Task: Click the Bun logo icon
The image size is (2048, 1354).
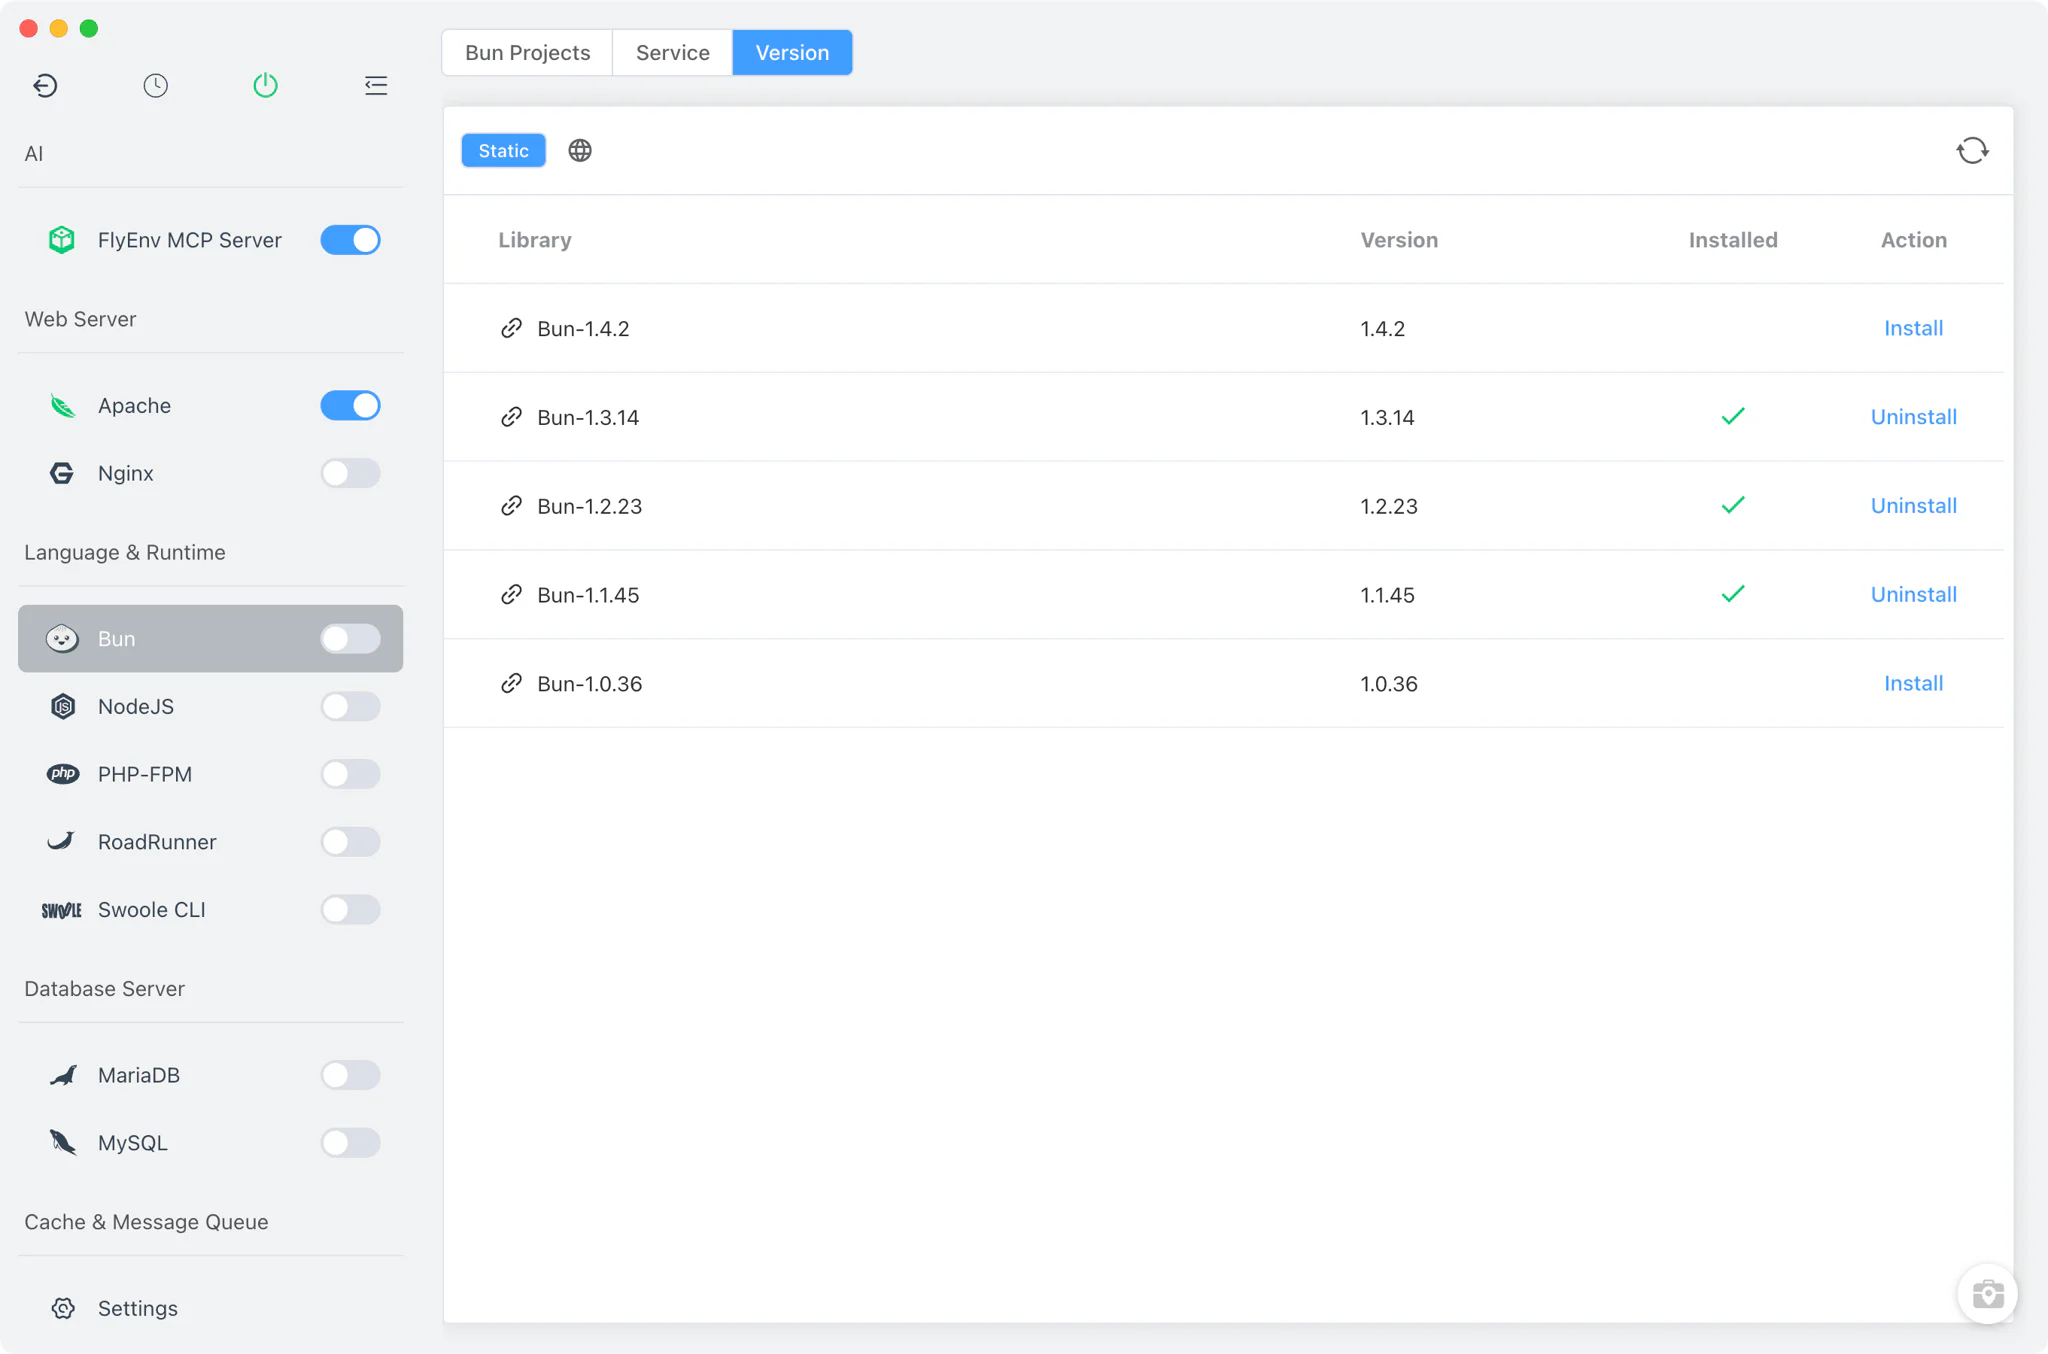Action: click(62, 638)
